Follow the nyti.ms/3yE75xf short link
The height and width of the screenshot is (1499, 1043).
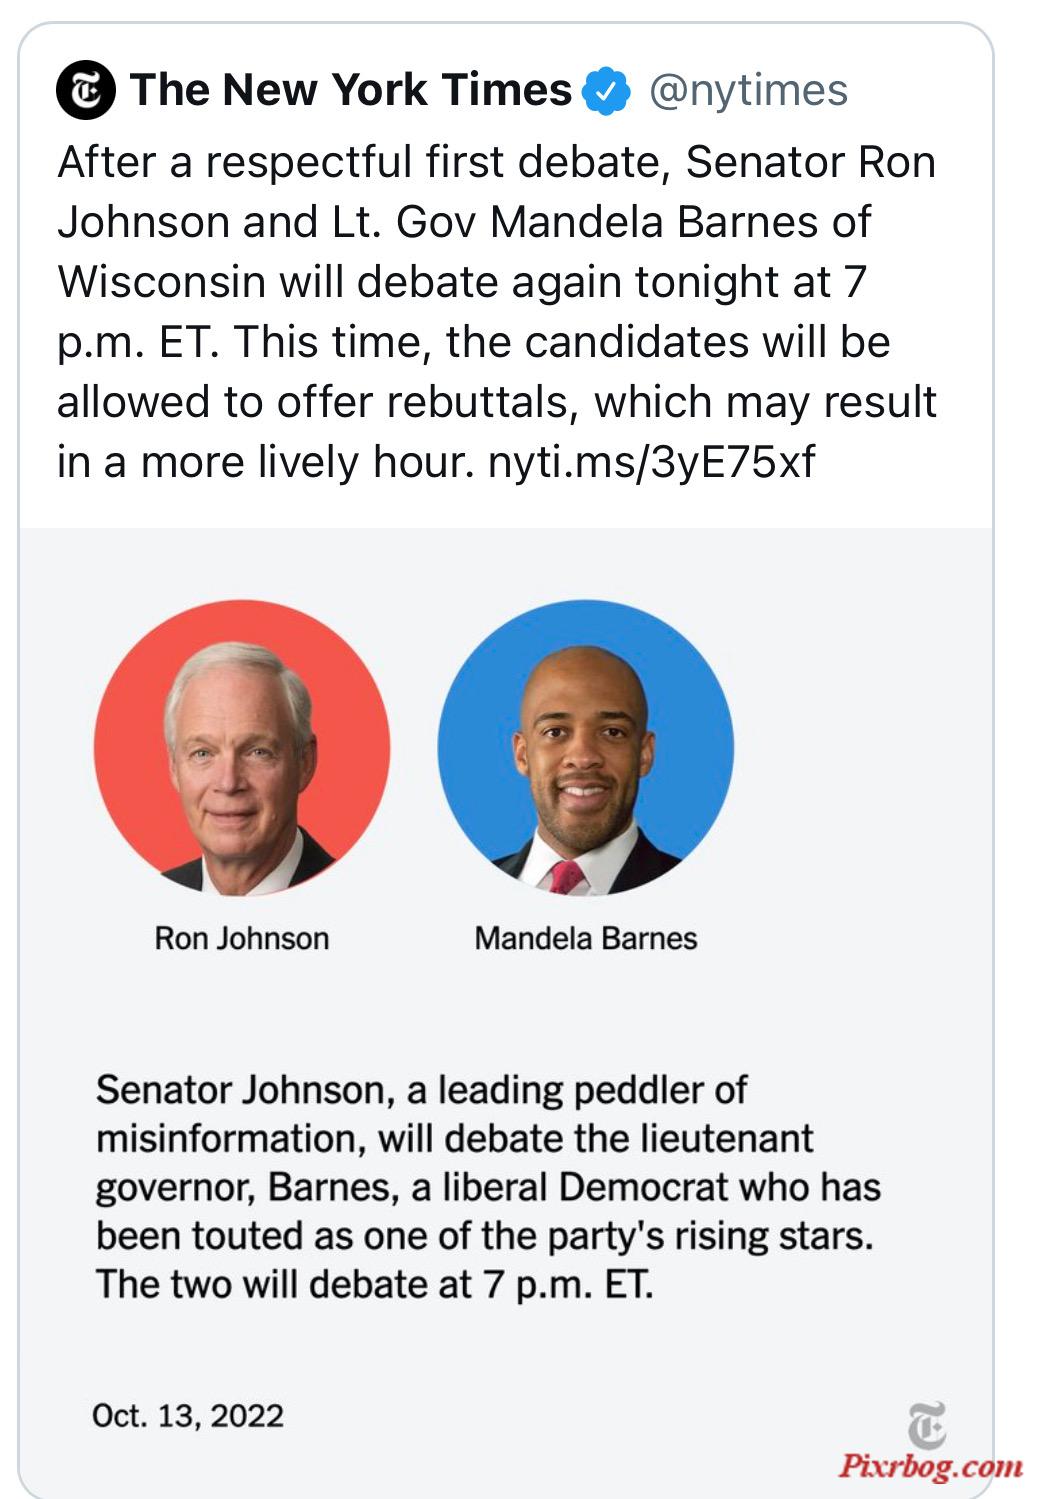[x=651, y=462]
